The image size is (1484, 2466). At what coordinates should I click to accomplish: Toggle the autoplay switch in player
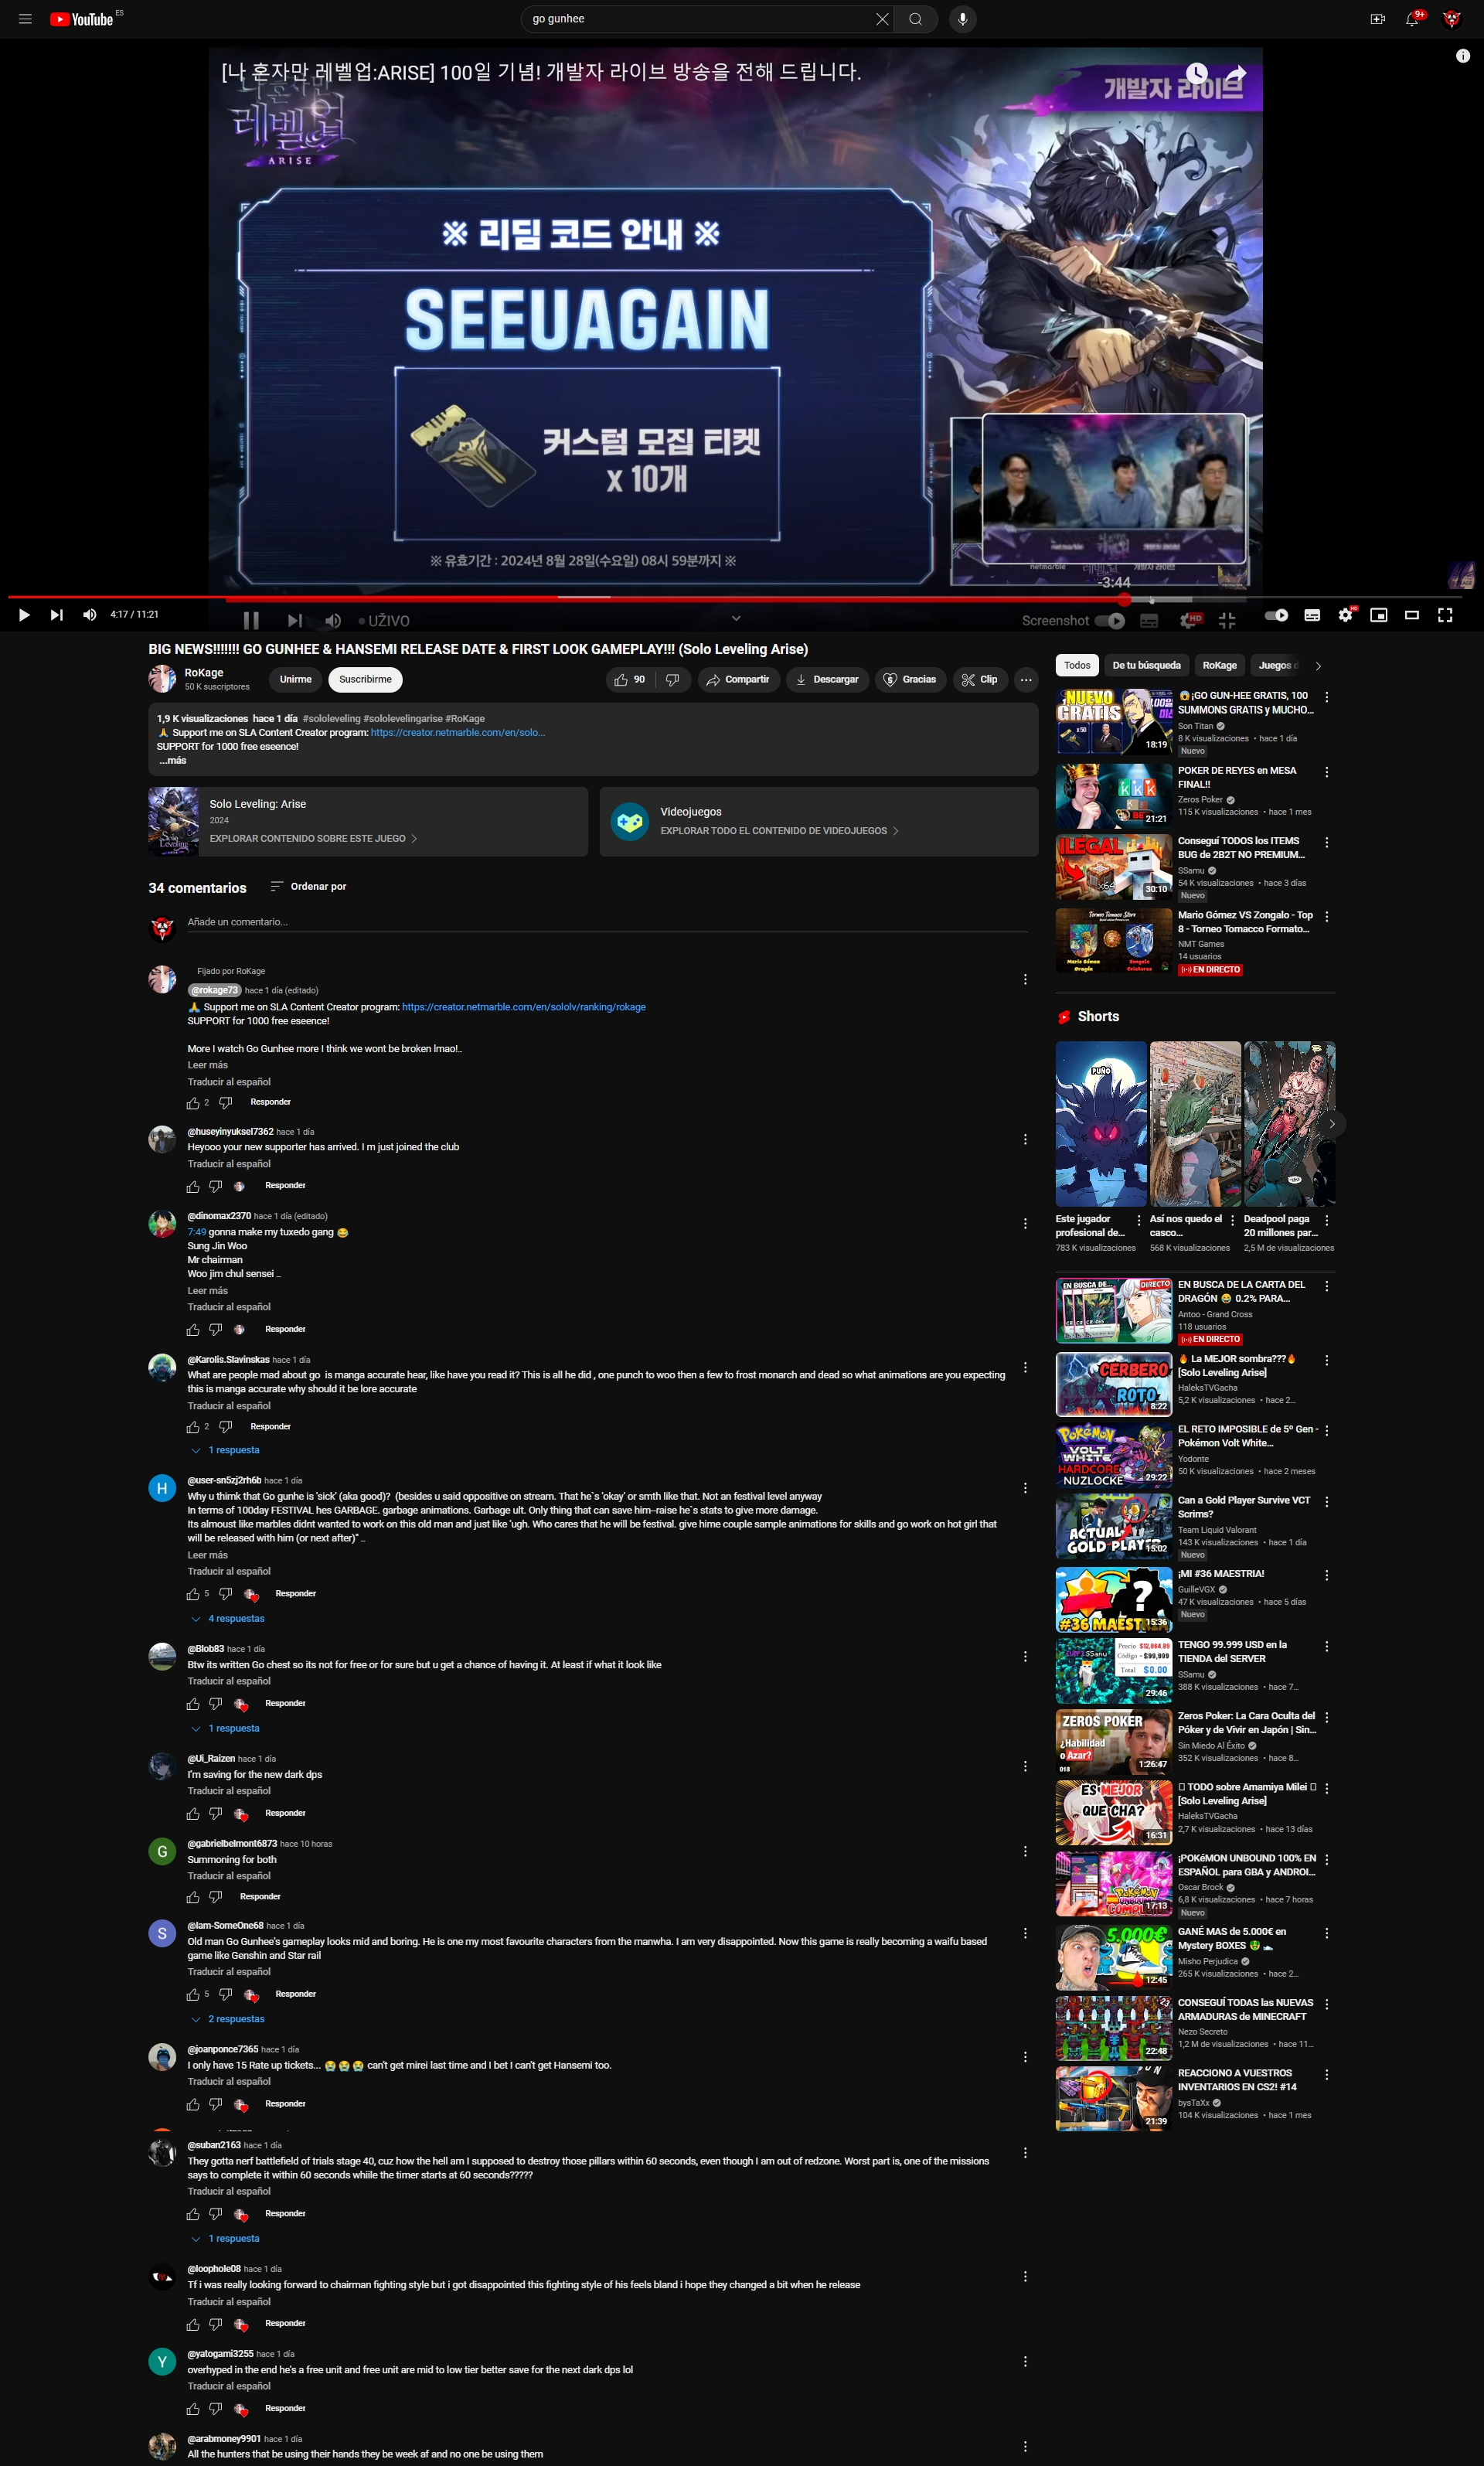tap(1276, 615)
